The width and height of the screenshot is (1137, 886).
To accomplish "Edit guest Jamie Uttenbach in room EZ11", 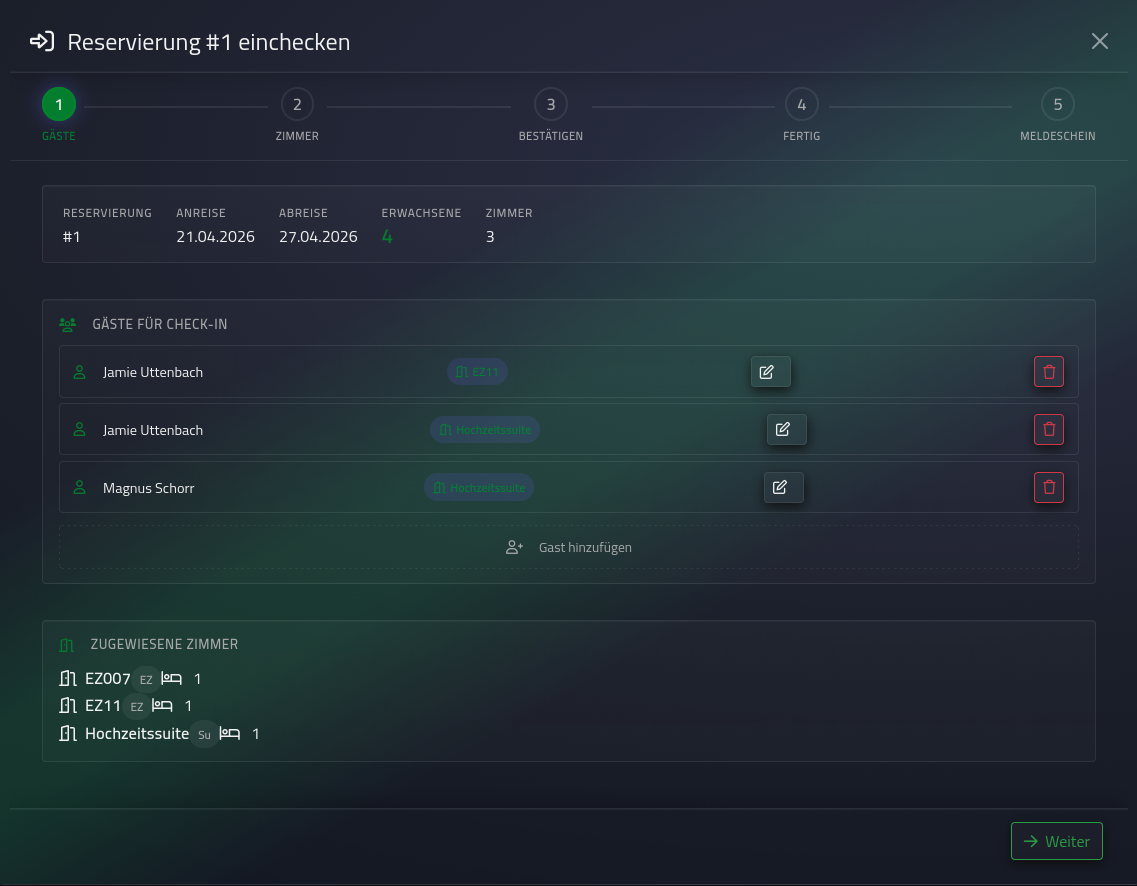I will click(x=770, y=372).
